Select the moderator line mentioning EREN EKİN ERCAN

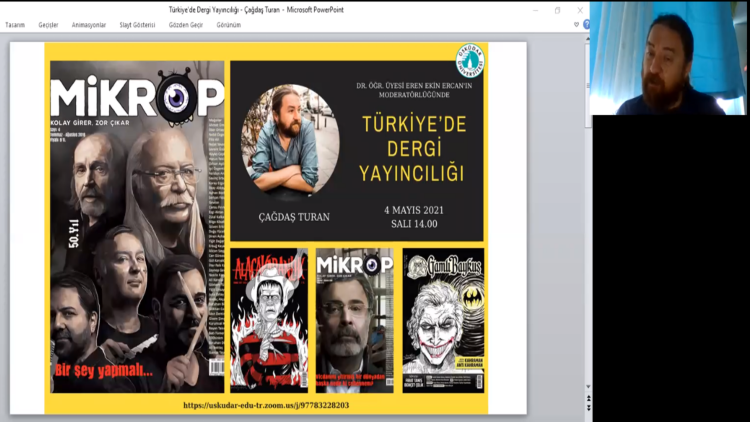point(414,90)
